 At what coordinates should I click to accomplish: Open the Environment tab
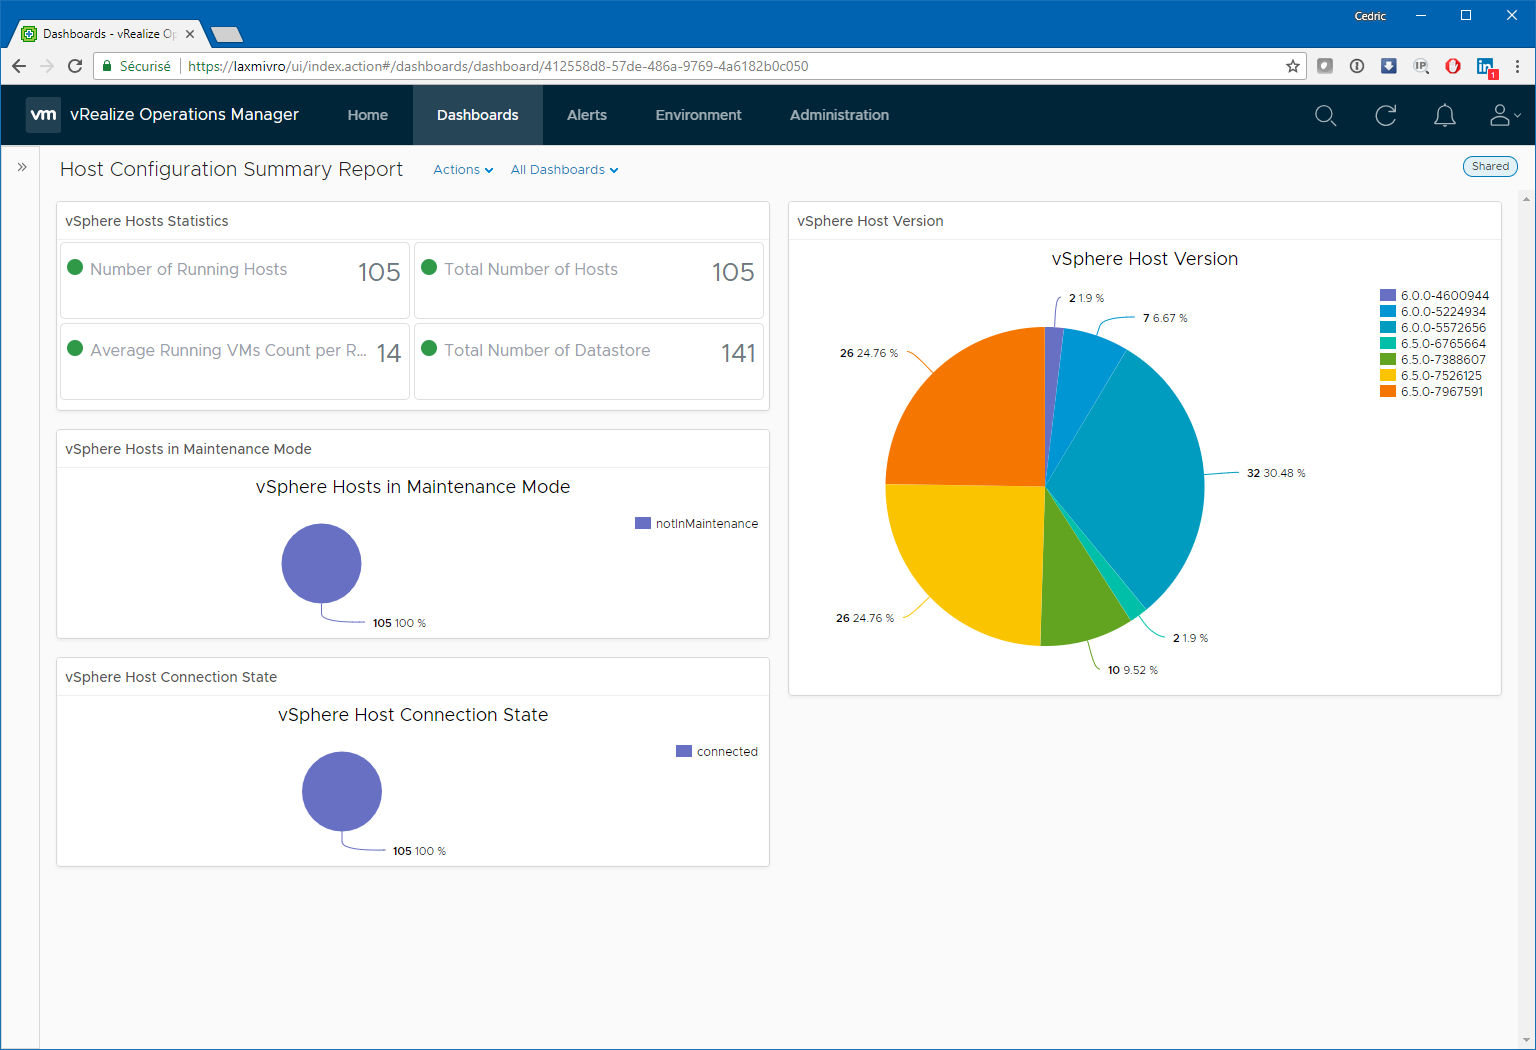pyautogui.click(x=698, y=115)
